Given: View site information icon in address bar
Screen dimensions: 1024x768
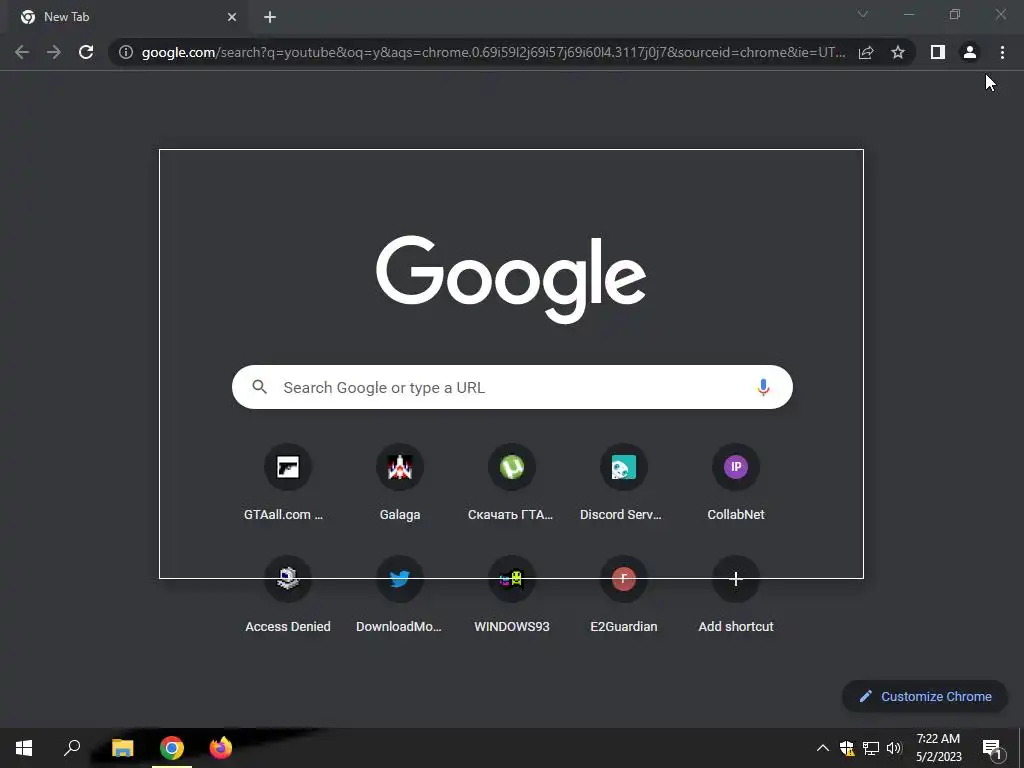Looking at the screenshot, I should click(126, 52).
